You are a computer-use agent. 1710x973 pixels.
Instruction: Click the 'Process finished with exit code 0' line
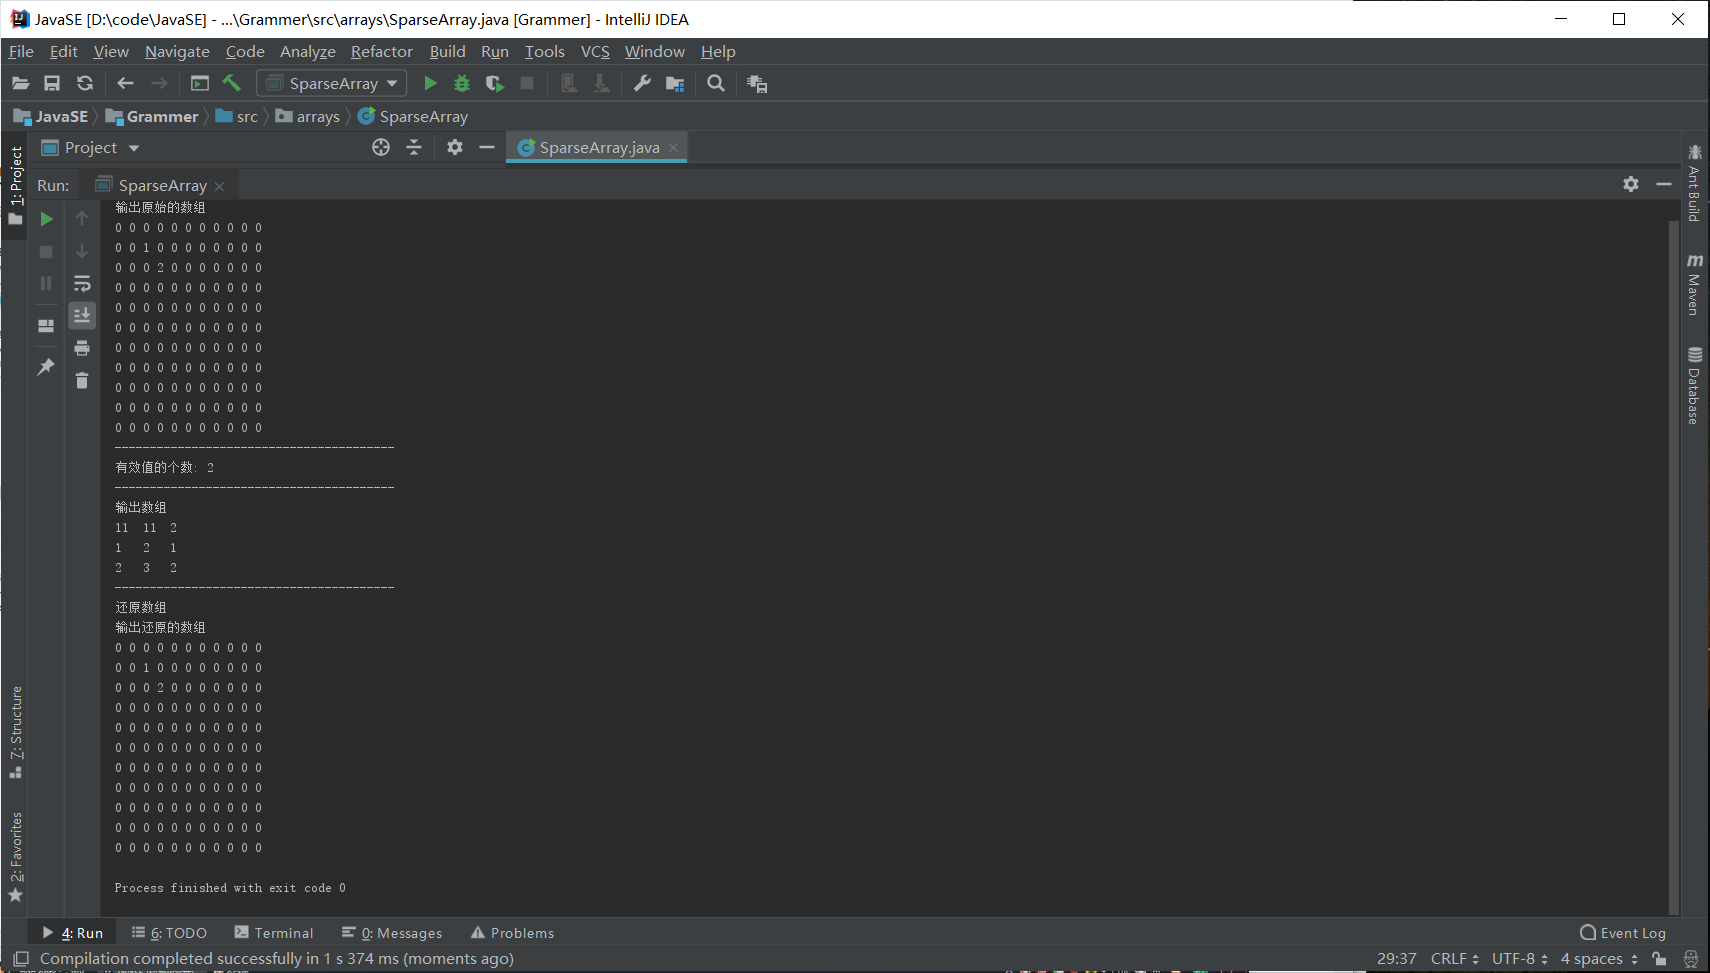point(230,888)
